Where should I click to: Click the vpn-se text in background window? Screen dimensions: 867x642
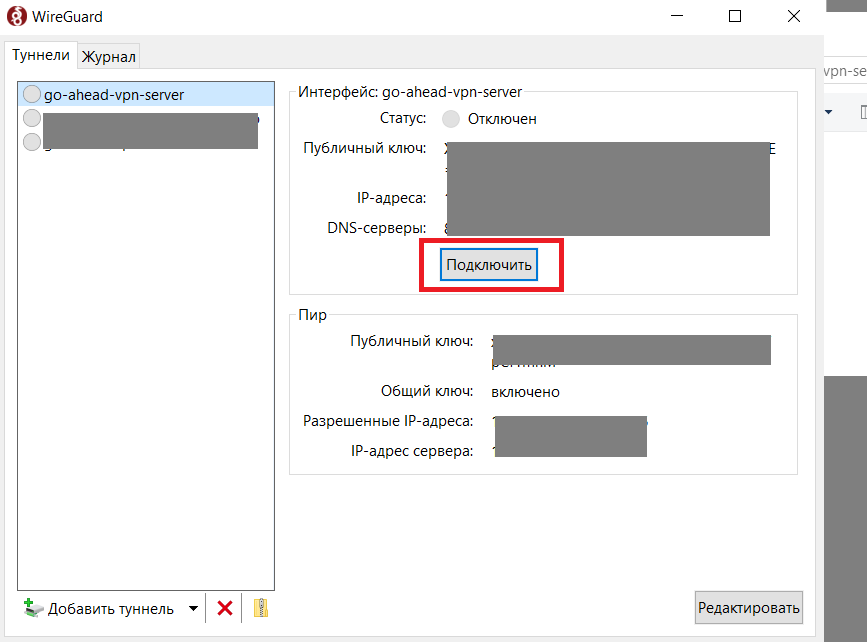click(844, 72)
